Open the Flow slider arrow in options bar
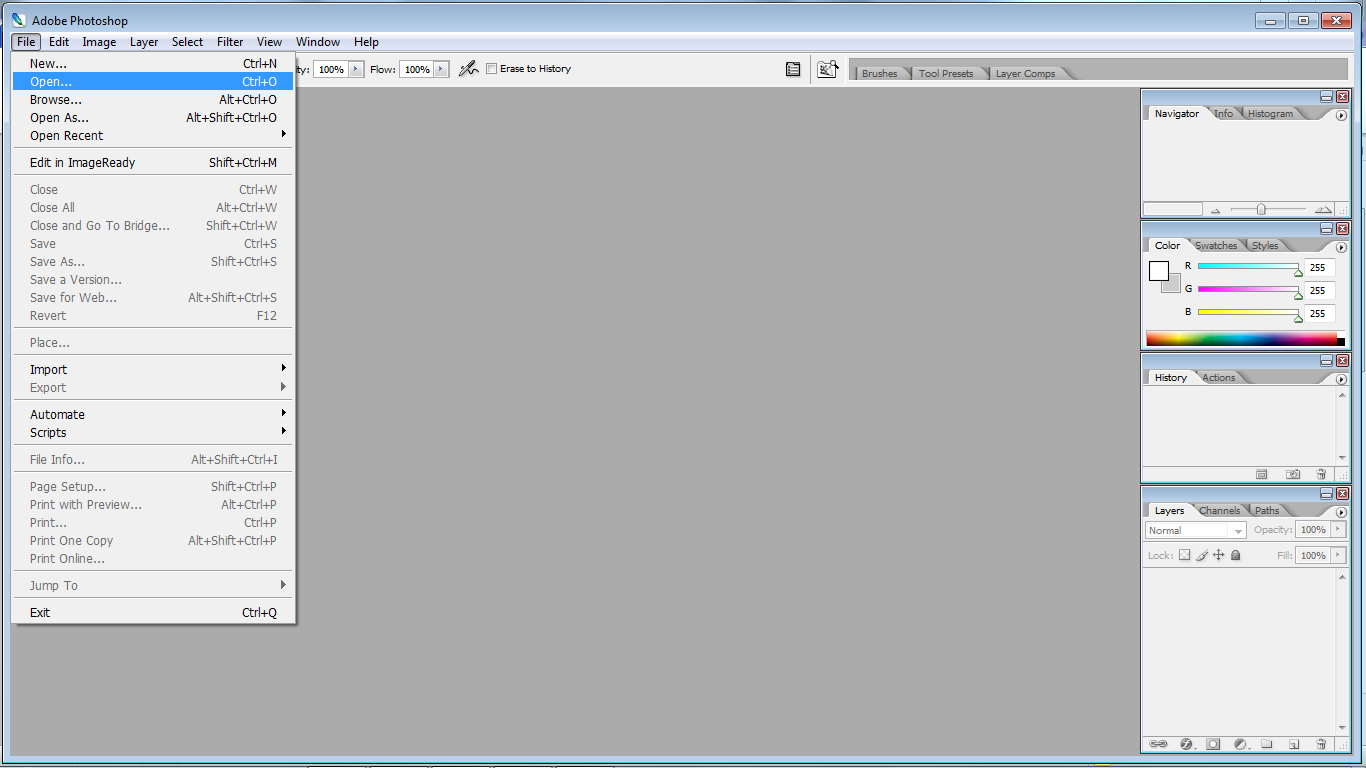This screenshot has height=768, width=1366. point(442,69)
